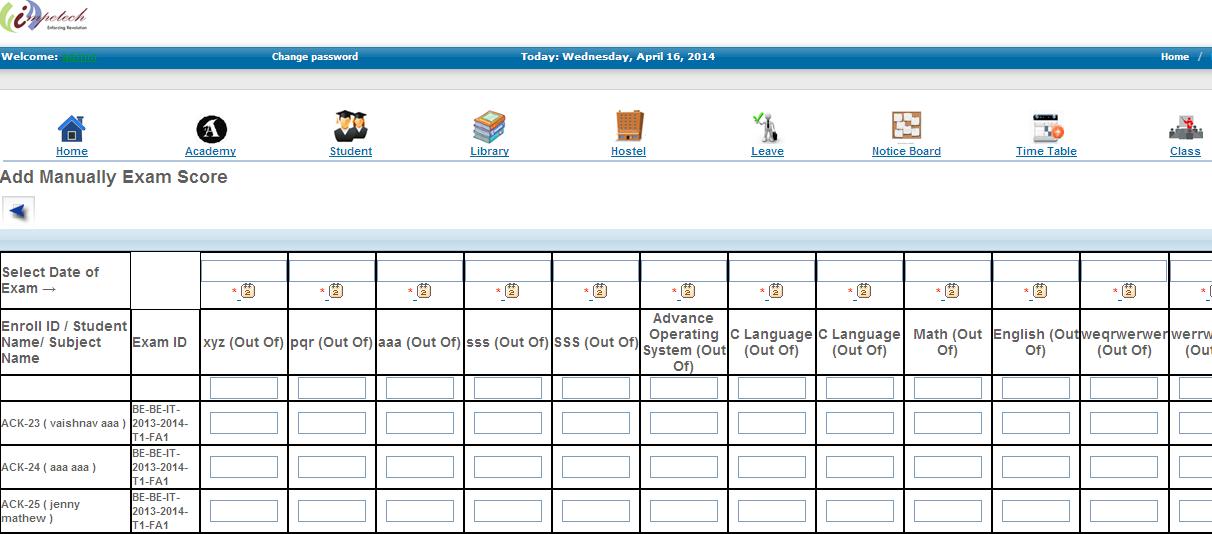Open date picker icon for pqr column
Image resolution: width=1212 pixels, height=534 pixels.
pos(336,291)
